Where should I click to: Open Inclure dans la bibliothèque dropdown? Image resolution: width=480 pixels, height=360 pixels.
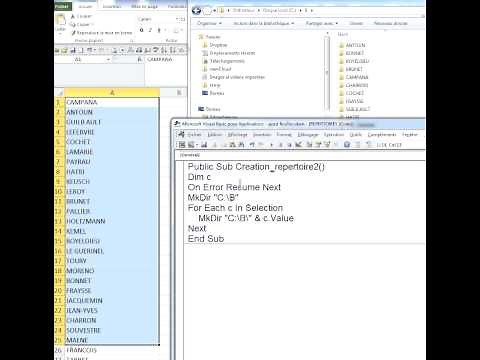(264, 23)
